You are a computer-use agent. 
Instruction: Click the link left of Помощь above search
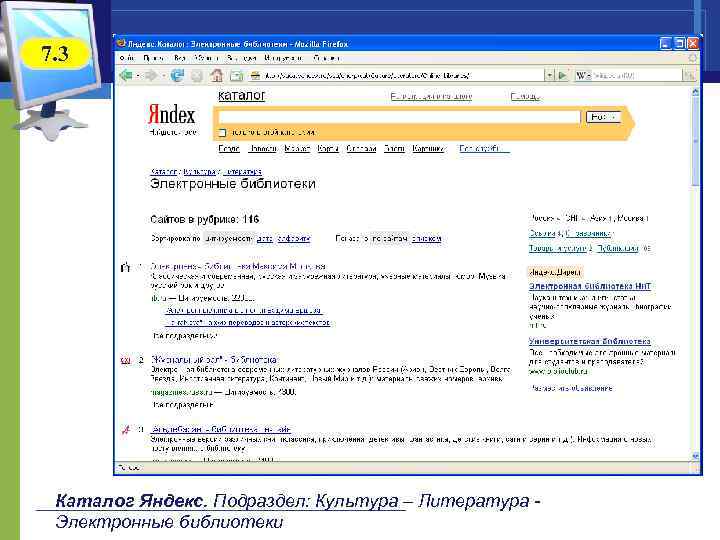click(431, 96)
